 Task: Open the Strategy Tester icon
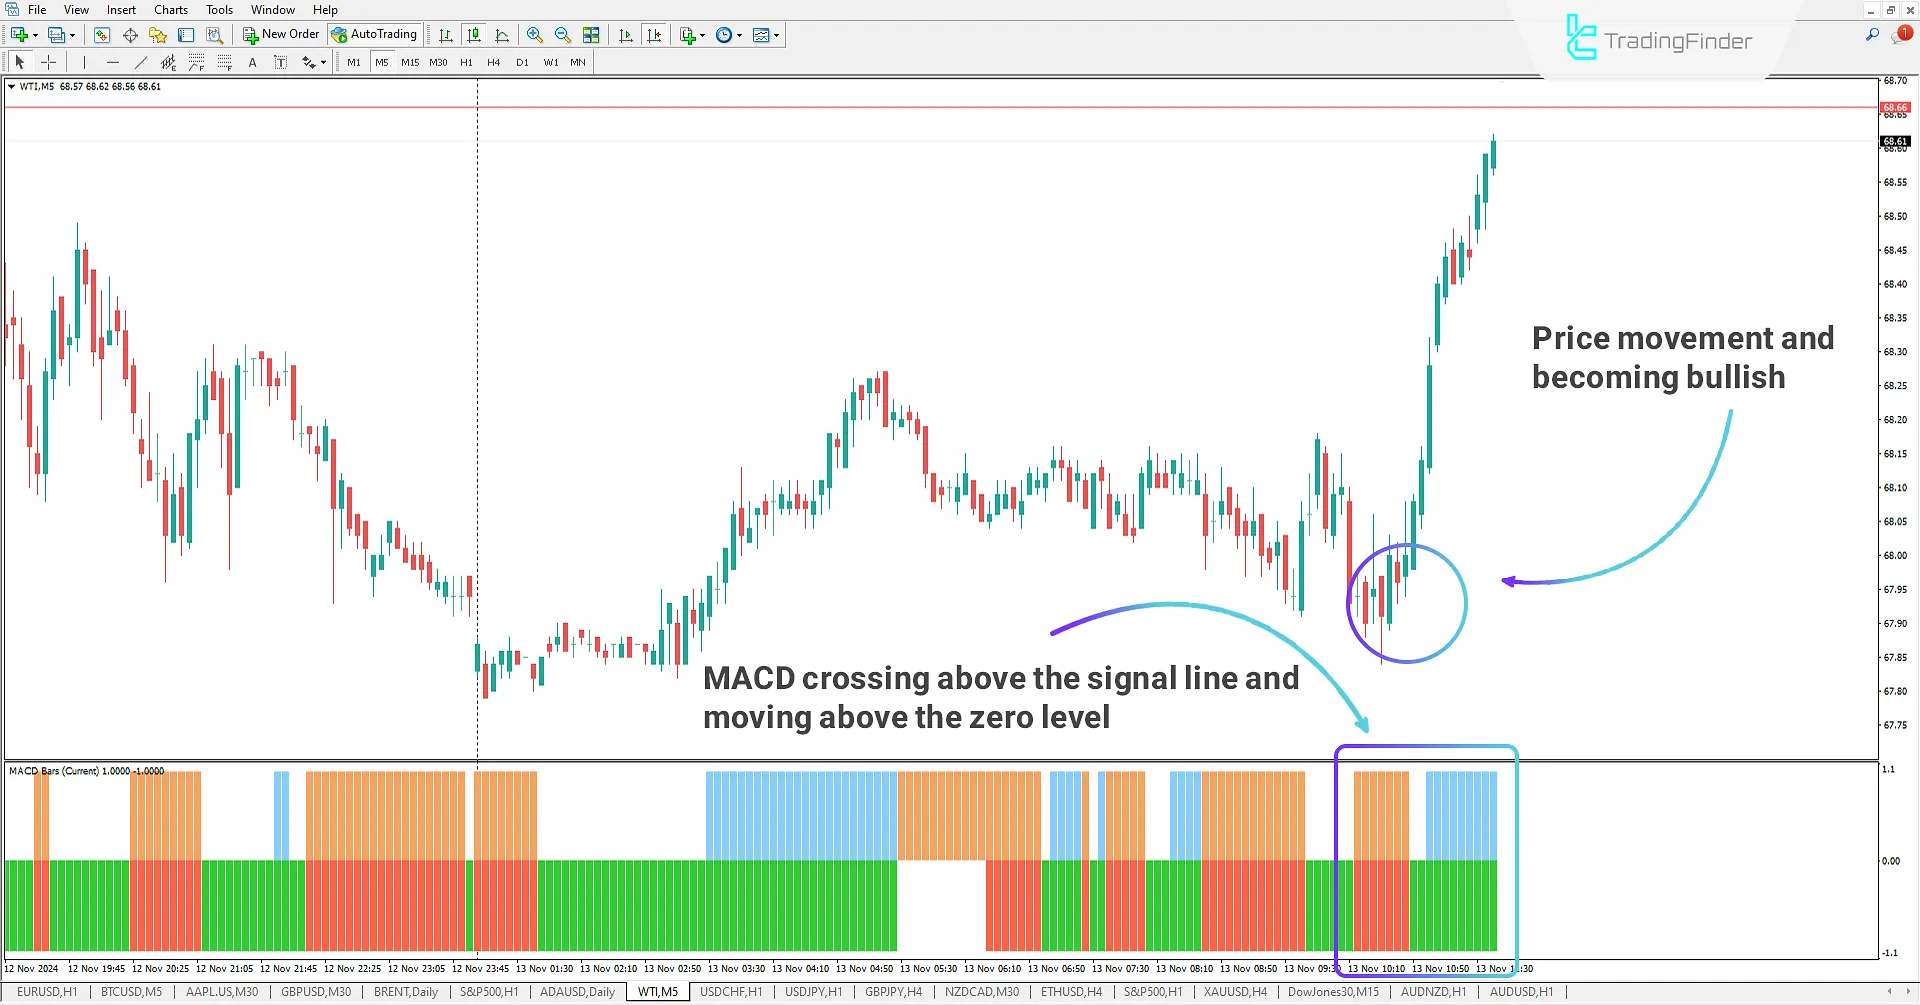click(214, 35)
